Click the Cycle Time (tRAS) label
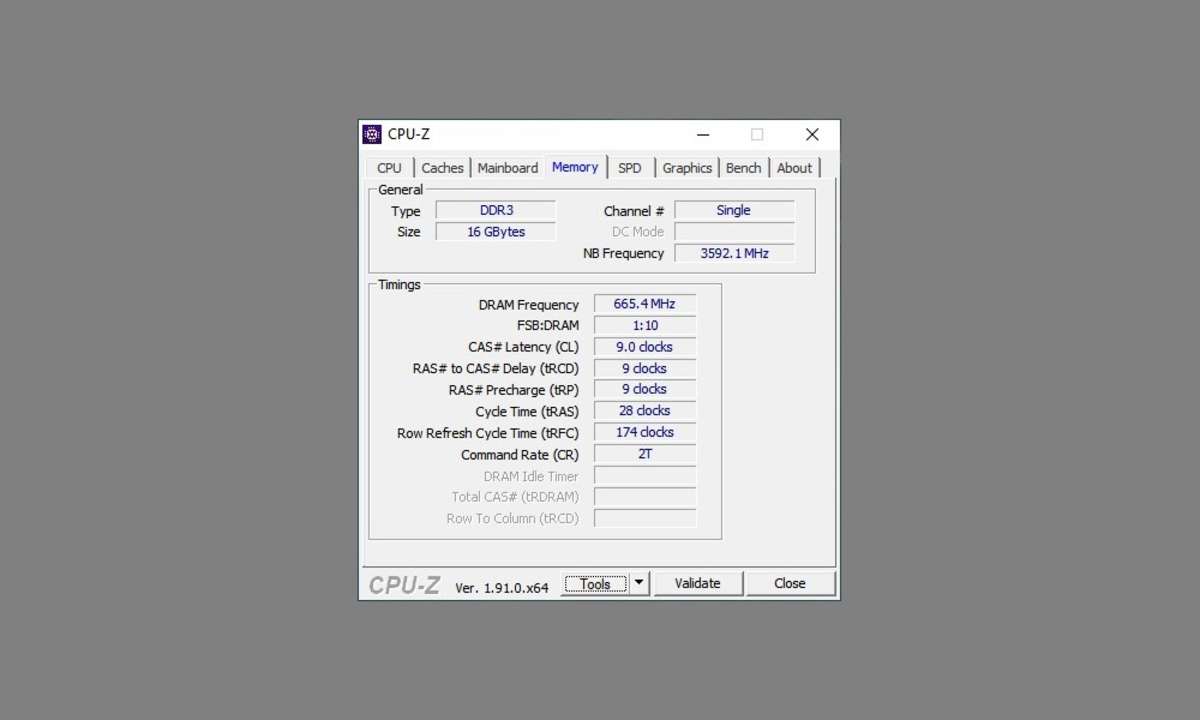 click(527, 412)
